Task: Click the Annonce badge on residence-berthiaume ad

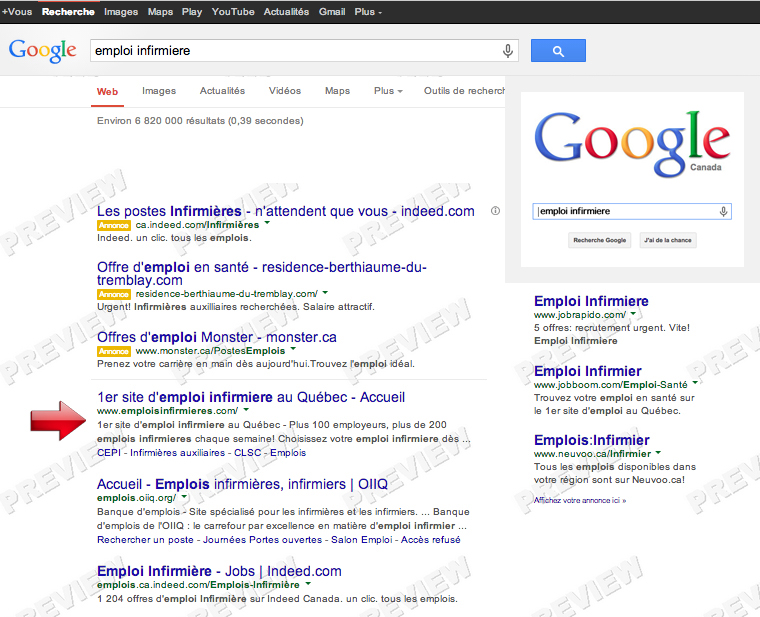Action: point(113,294)
